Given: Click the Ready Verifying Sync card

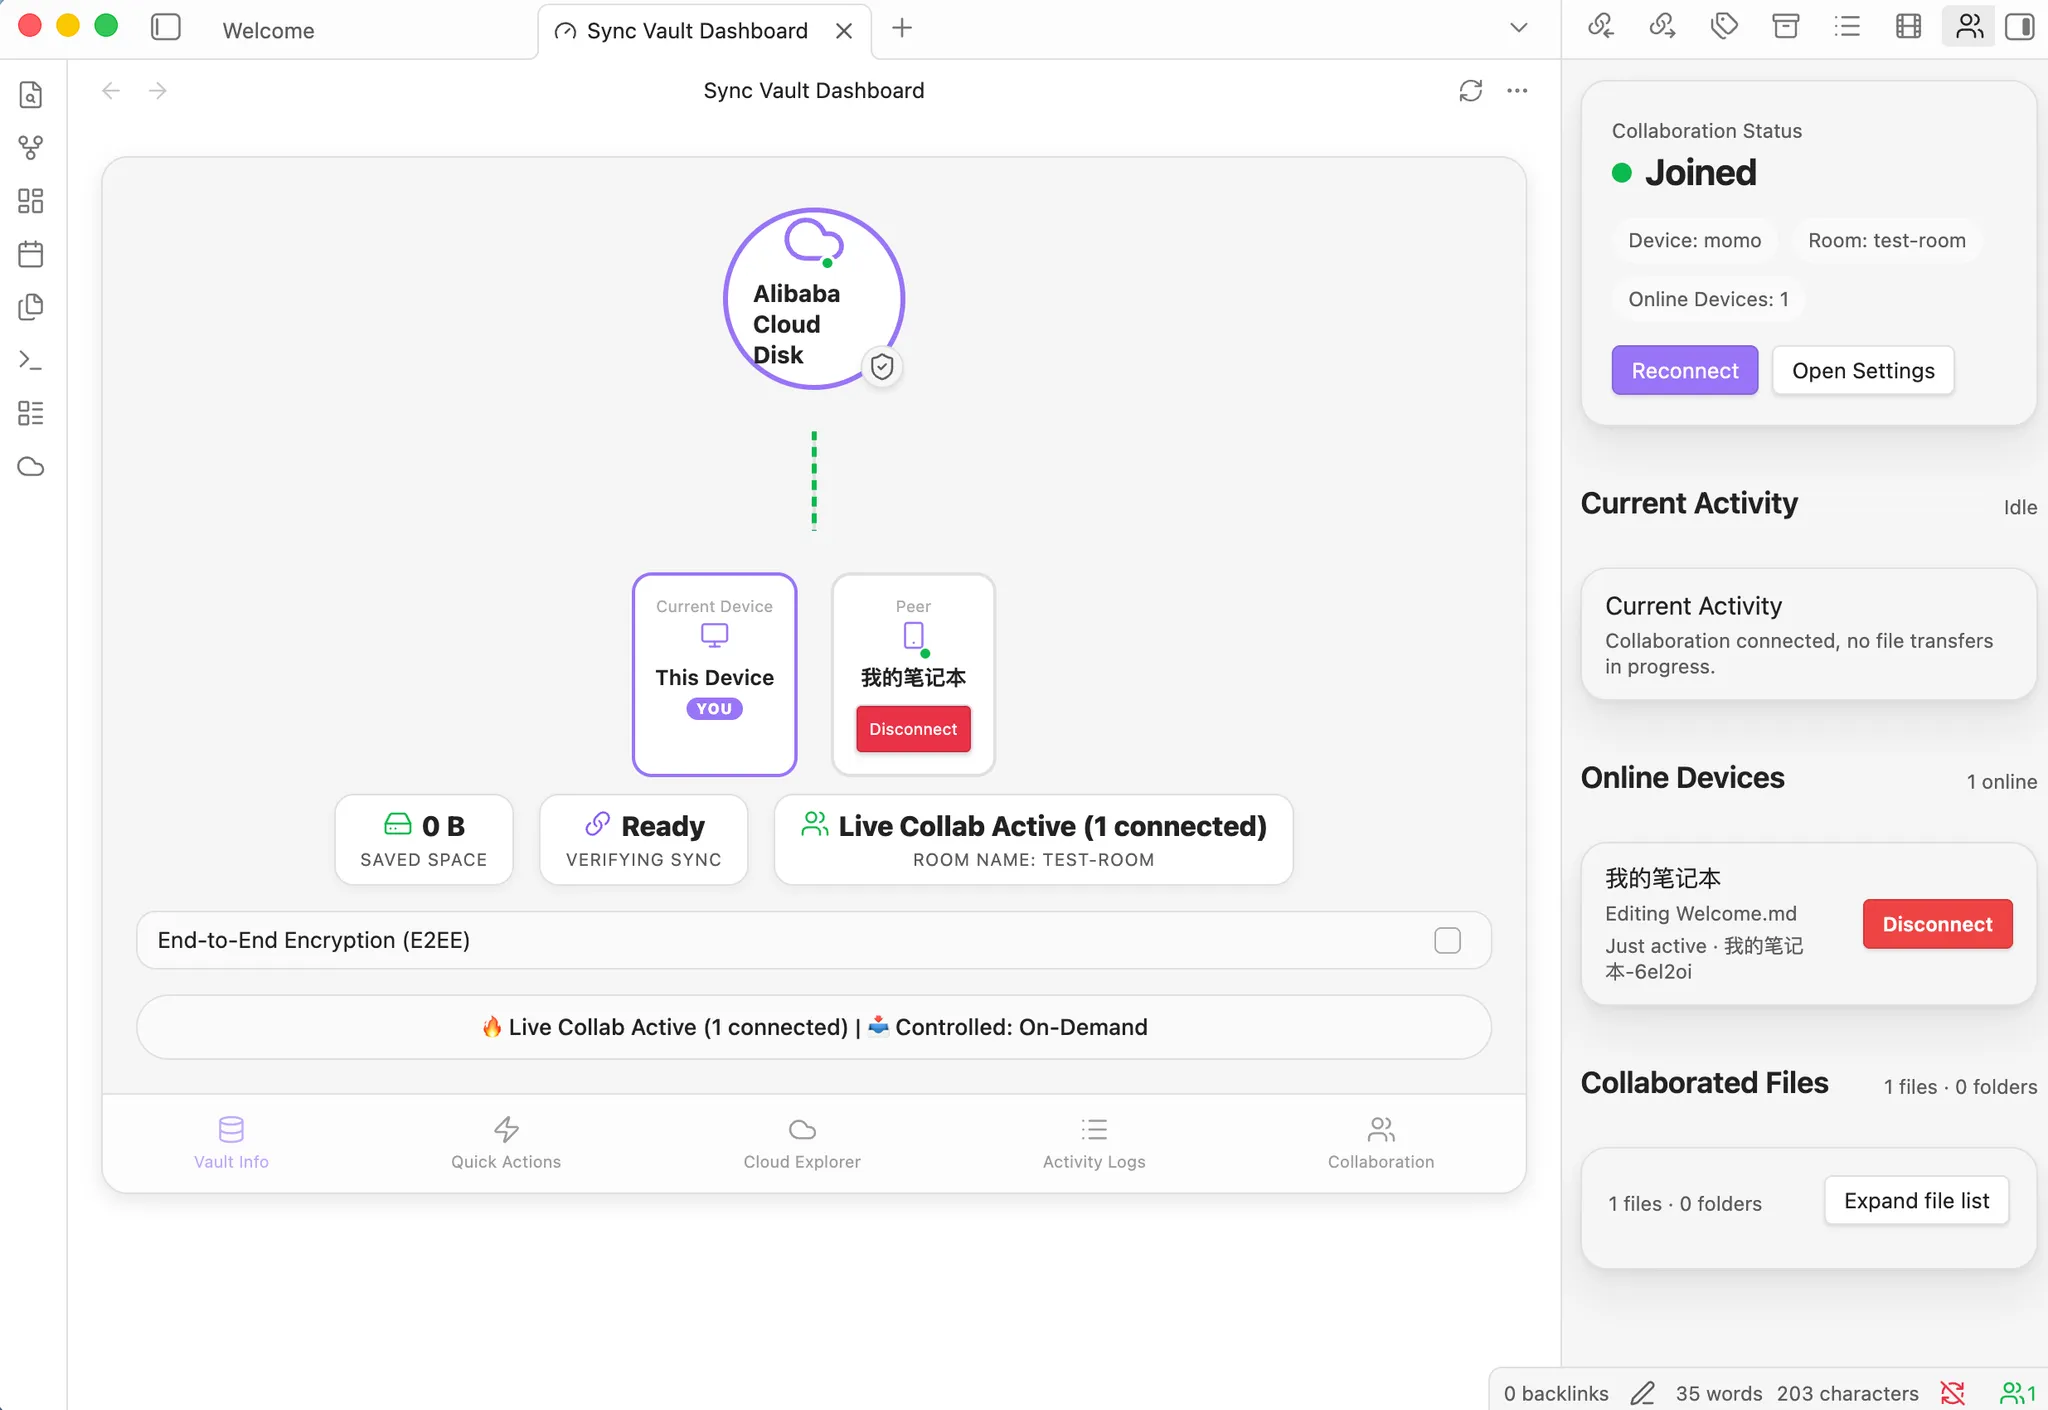Looking at the screenshot, I should click(x=644, y=840).
